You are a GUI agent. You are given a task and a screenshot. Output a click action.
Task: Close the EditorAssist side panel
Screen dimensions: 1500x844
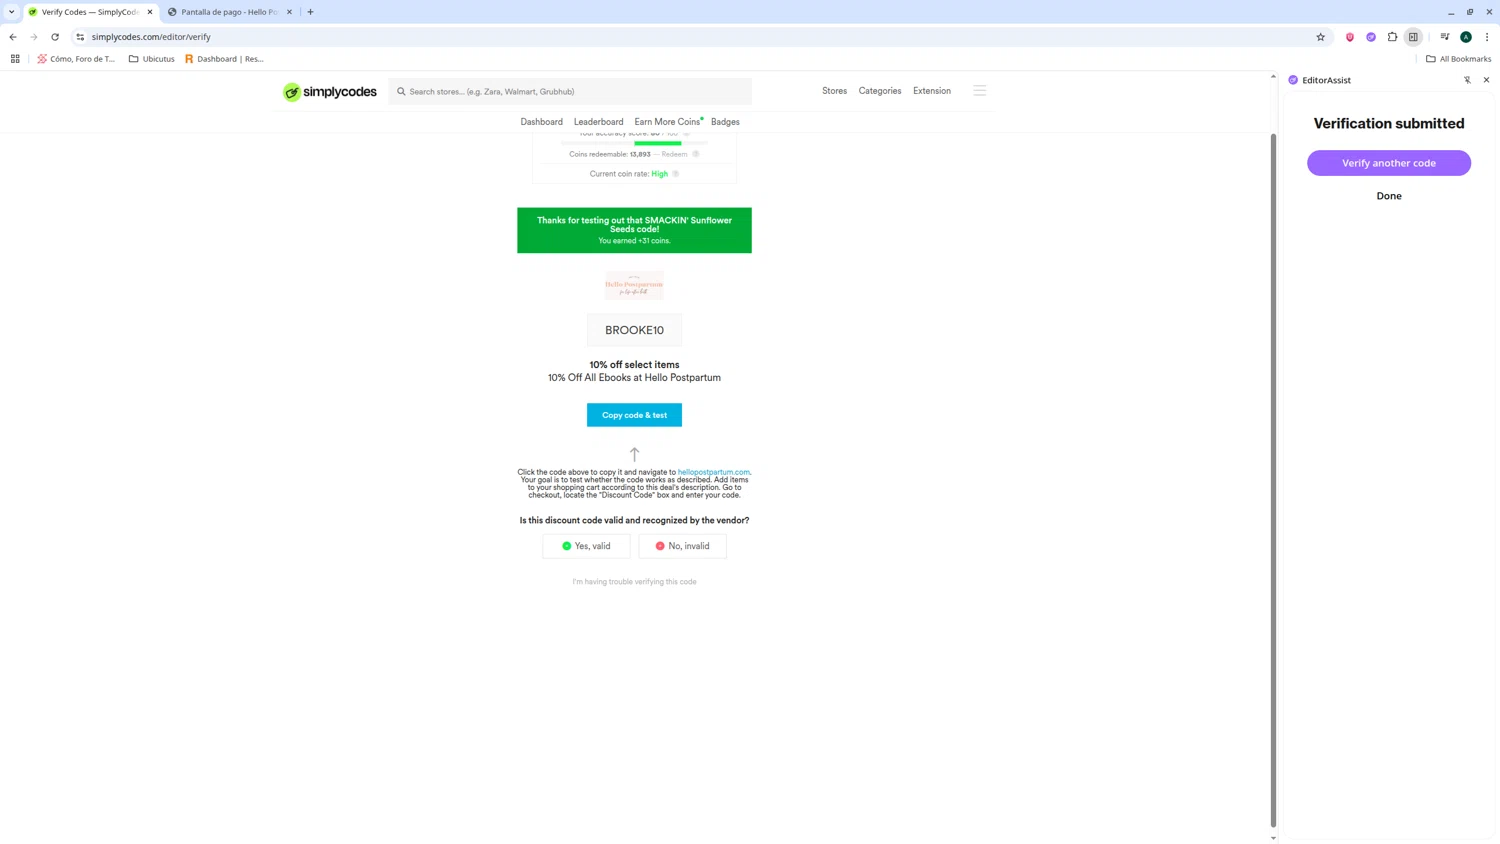(x=1486, y=80)
